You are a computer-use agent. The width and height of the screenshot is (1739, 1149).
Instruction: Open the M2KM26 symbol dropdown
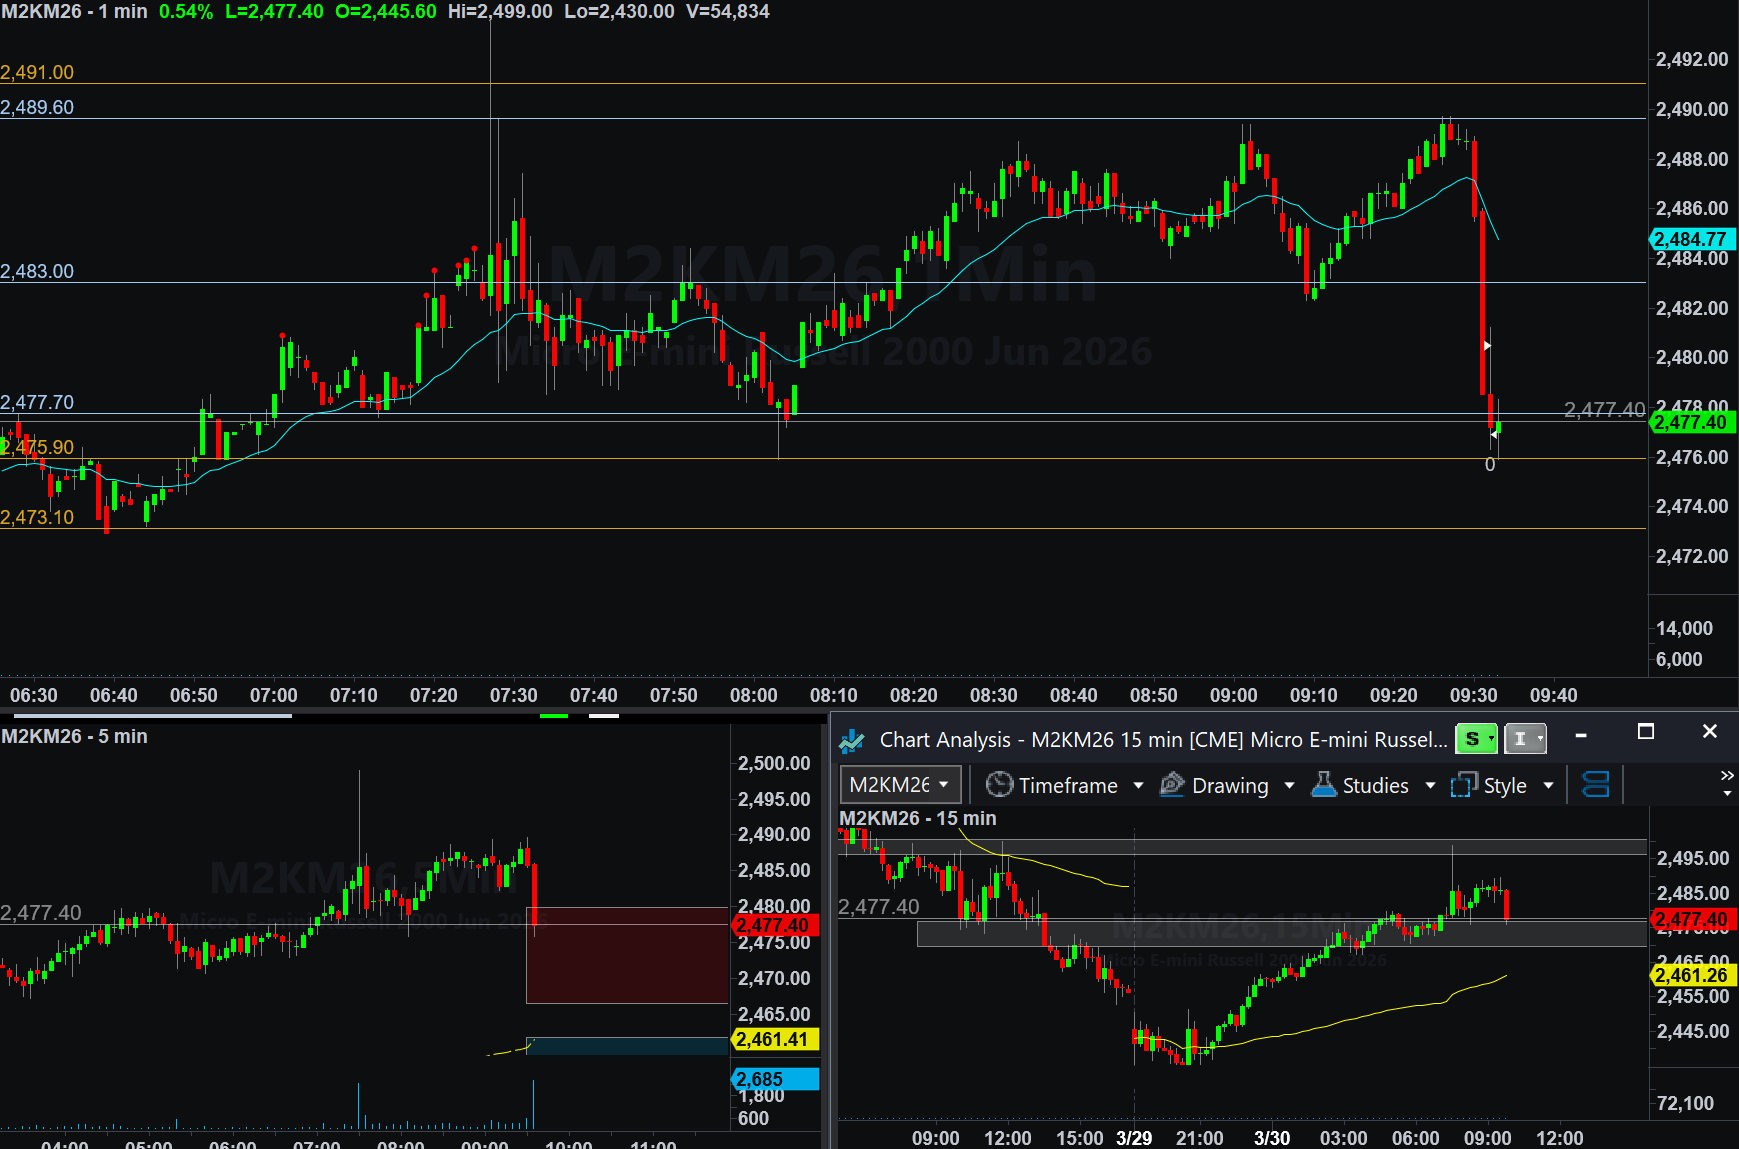[x=900, y=785]
